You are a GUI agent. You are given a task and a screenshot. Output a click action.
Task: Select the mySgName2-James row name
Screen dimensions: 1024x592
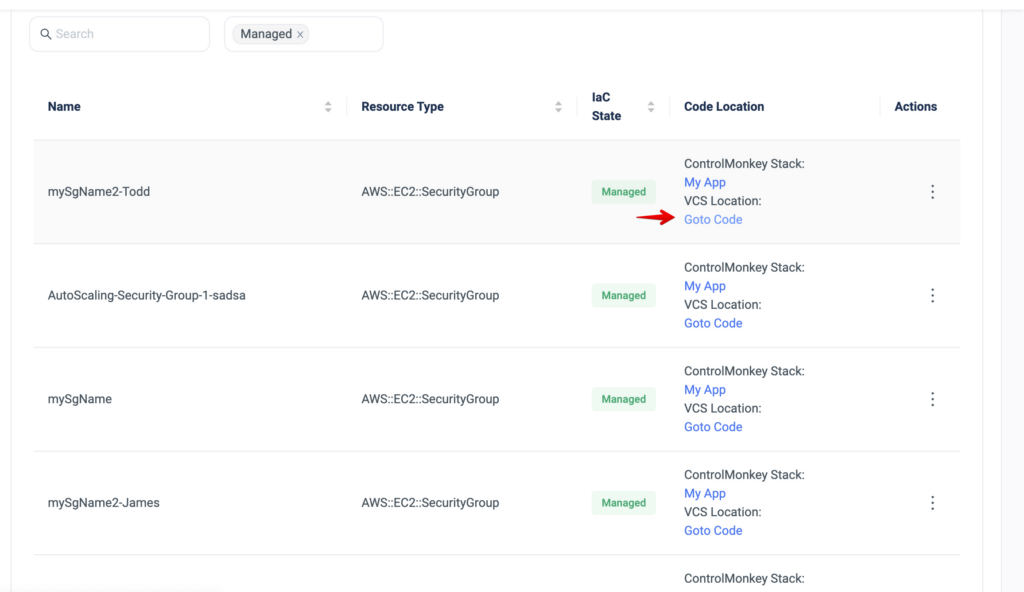pos(104,502)
